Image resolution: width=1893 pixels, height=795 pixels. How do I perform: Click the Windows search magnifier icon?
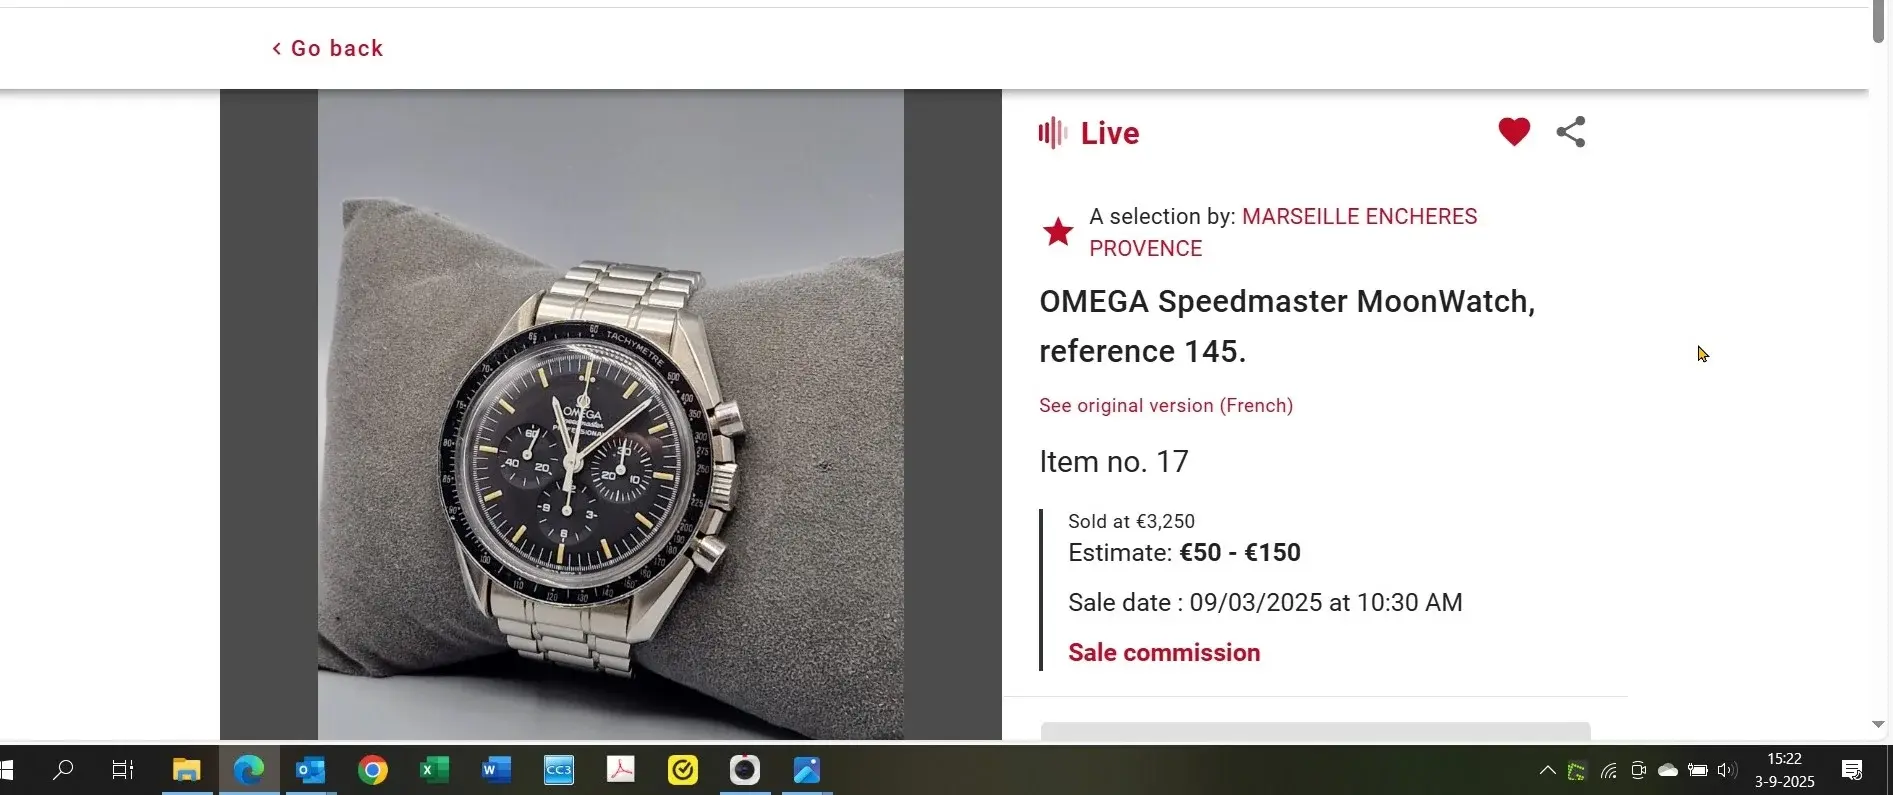[x=63, y=770]
